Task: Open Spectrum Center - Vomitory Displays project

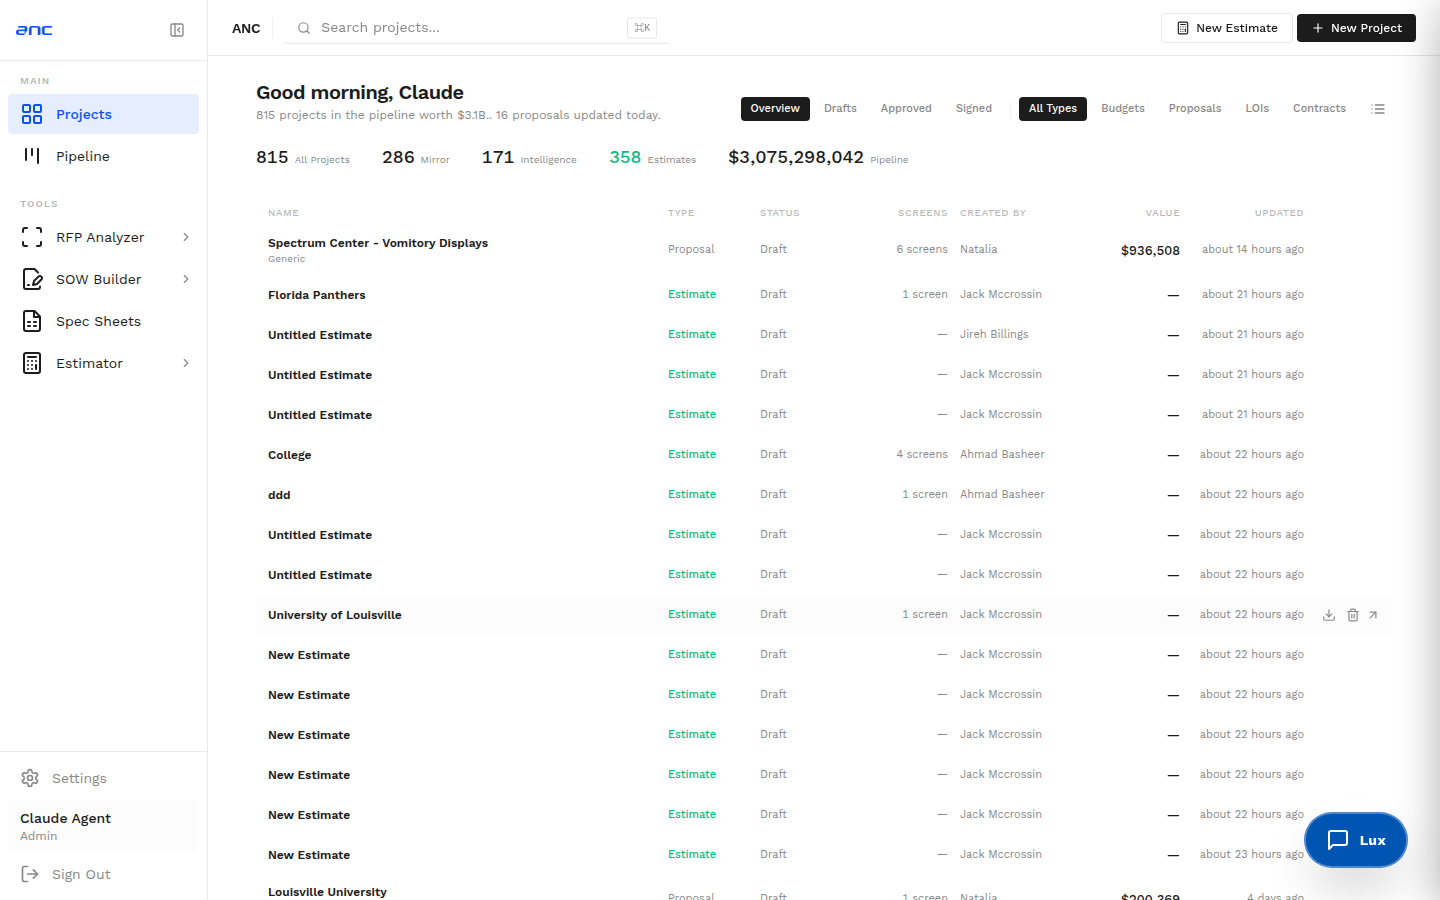Action: (x=378, y=243)
